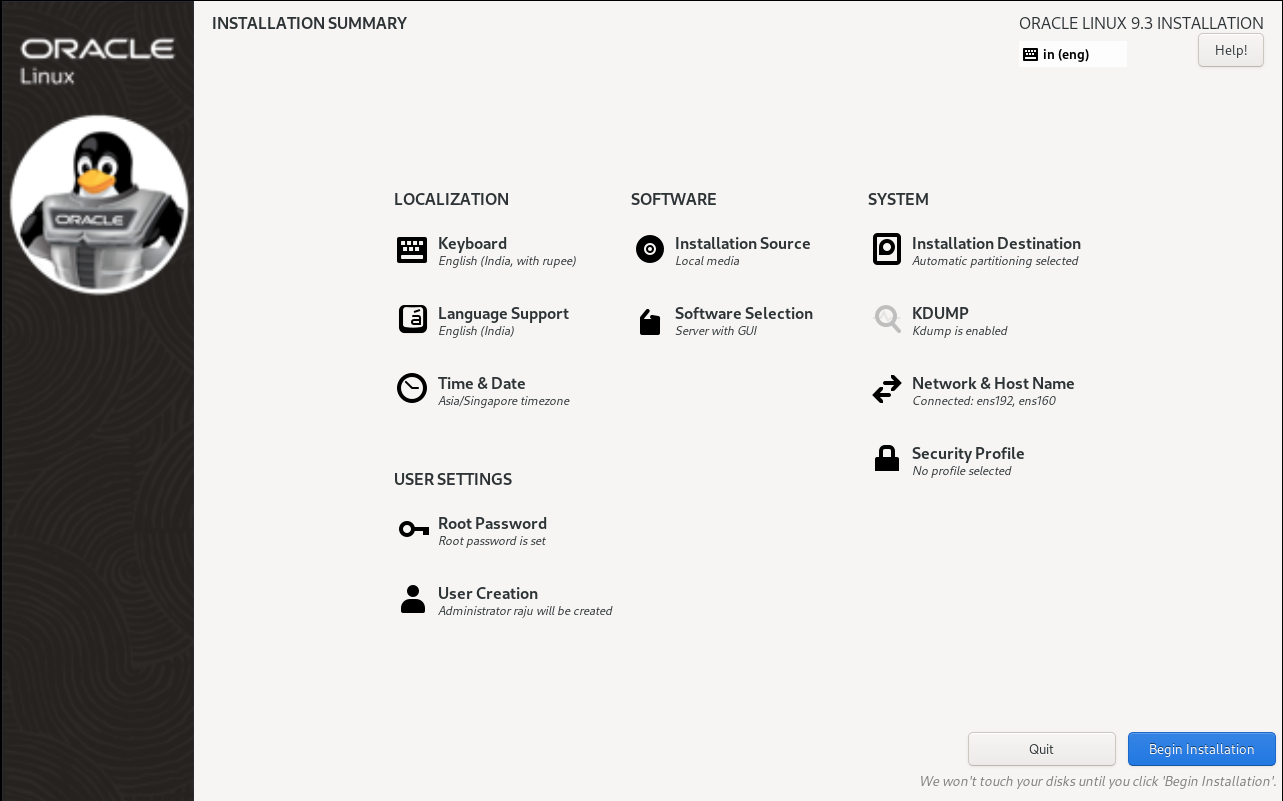Open the Root Password key icon
Screen dimensions: 1283x801
pyautogui.click(x=413, y=529)
